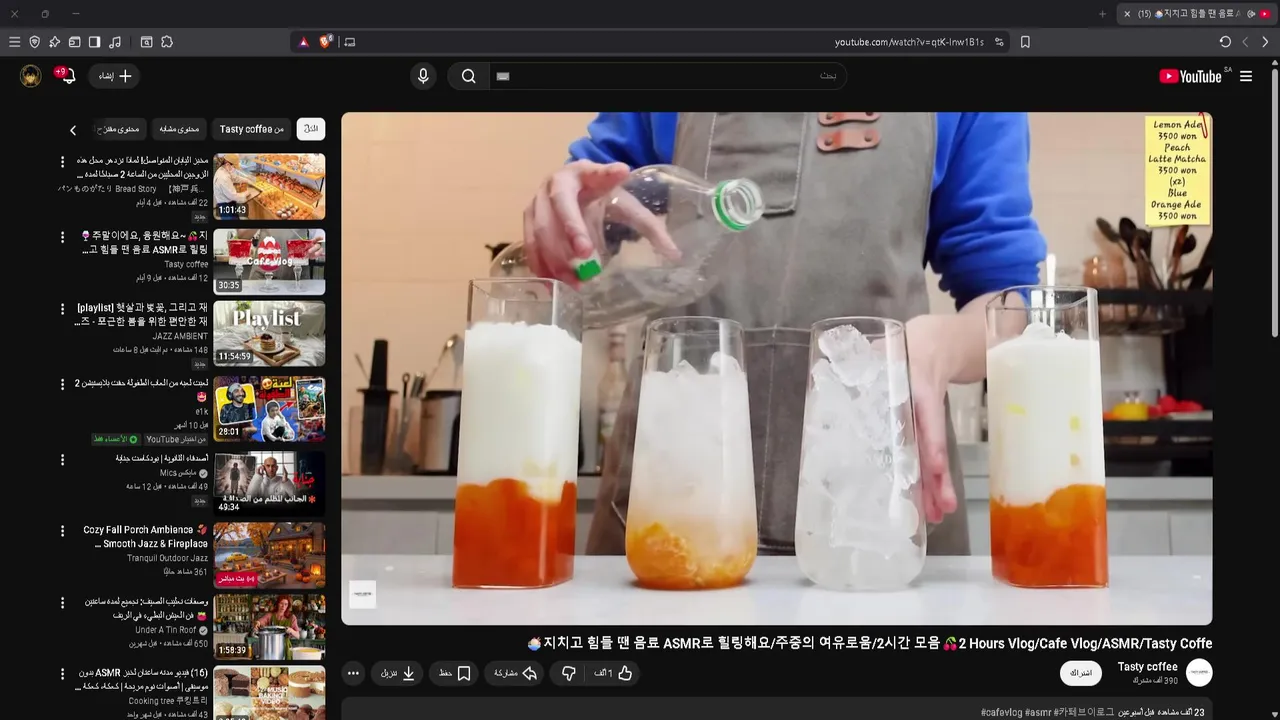Viewport: 1280px width, 720px height.
Task: Open the Leo AI sparkle icon
Action: (54, 42)
